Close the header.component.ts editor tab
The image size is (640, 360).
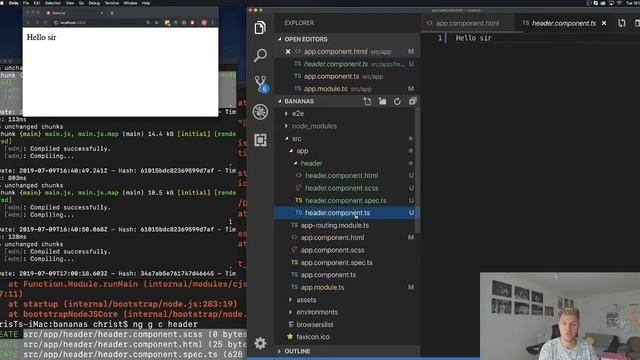(x=604, y=23)
